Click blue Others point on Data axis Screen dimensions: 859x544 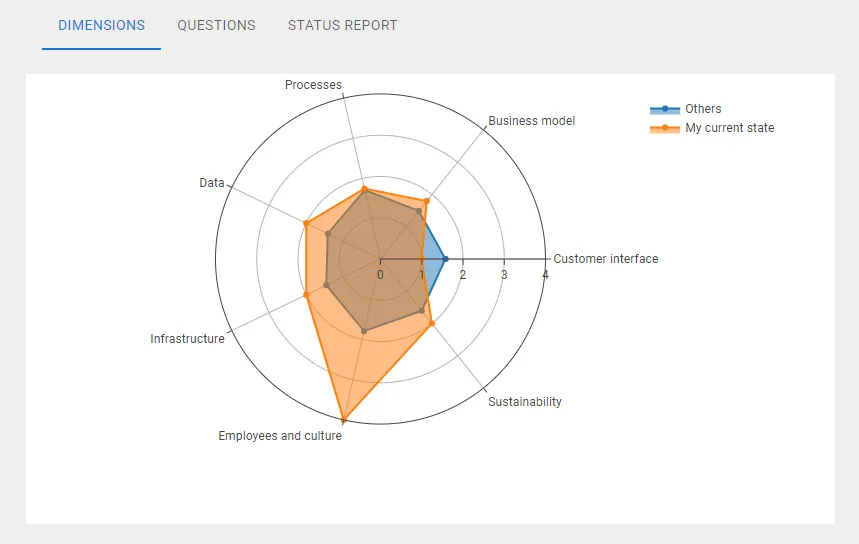coord(327,234)
